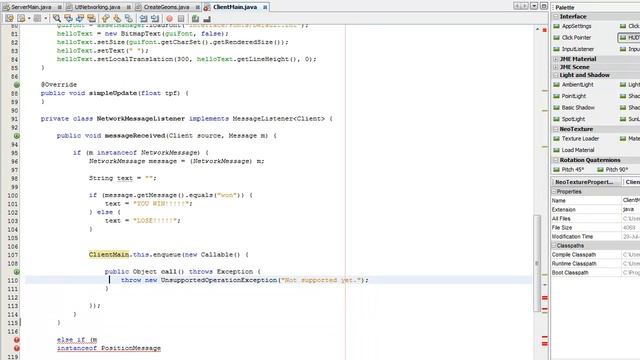Select AmbientLight palette item
The width and height of the screenshot is (640, 360).
coord(573,84)
